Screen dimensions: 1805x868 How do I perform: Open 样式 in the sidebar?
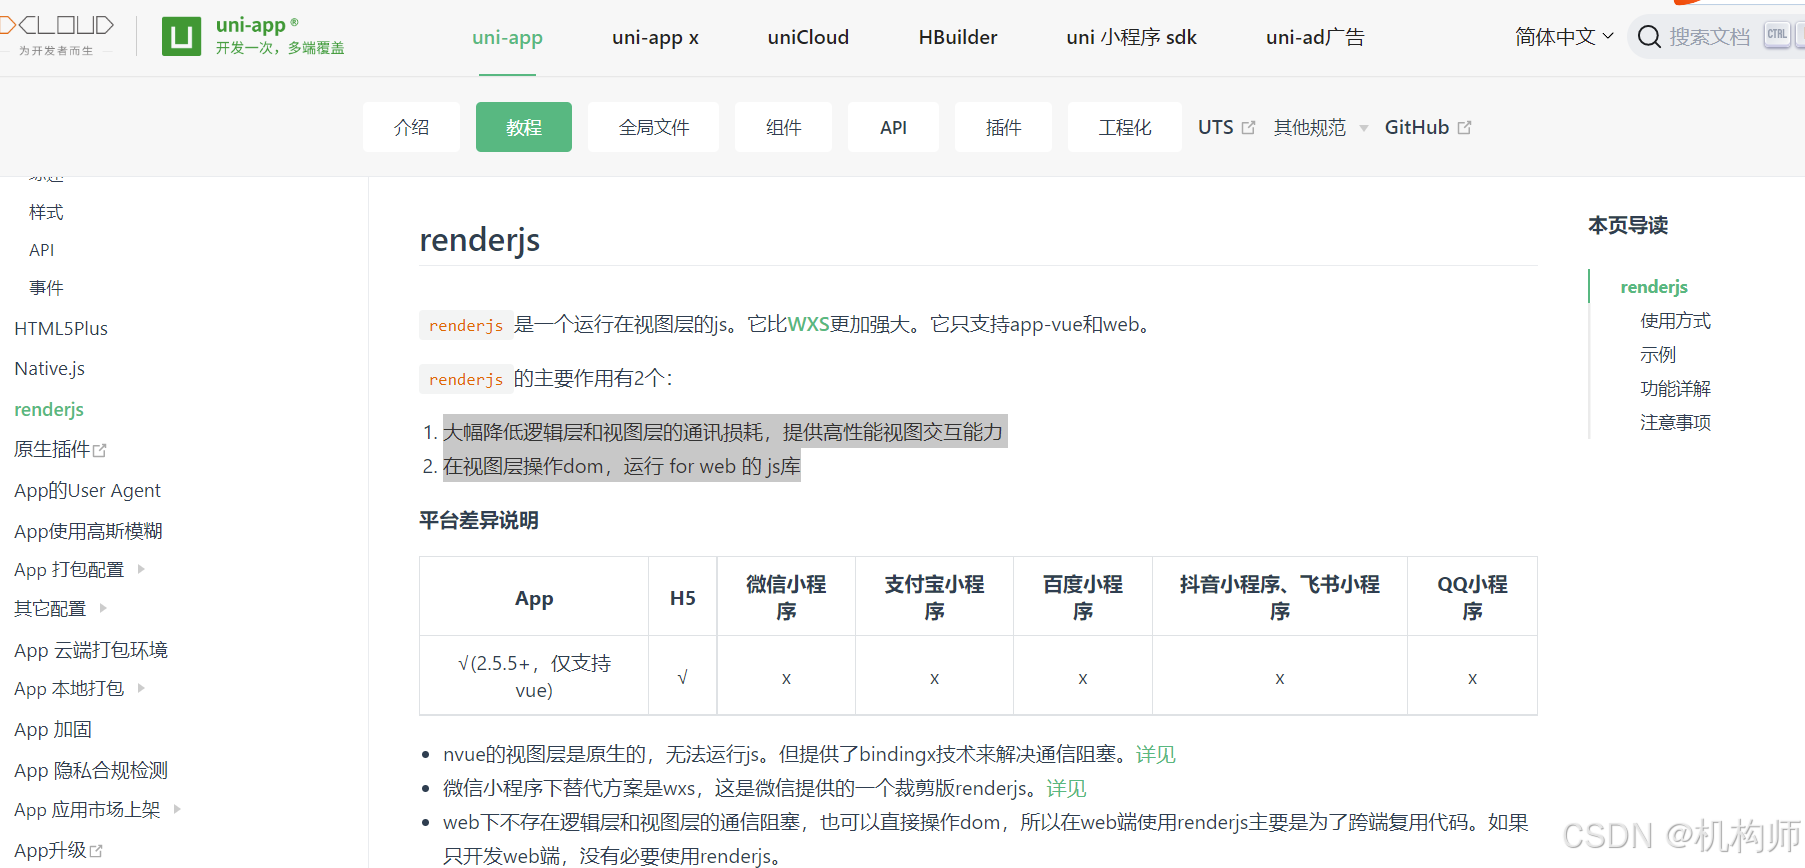pos(46,212)
